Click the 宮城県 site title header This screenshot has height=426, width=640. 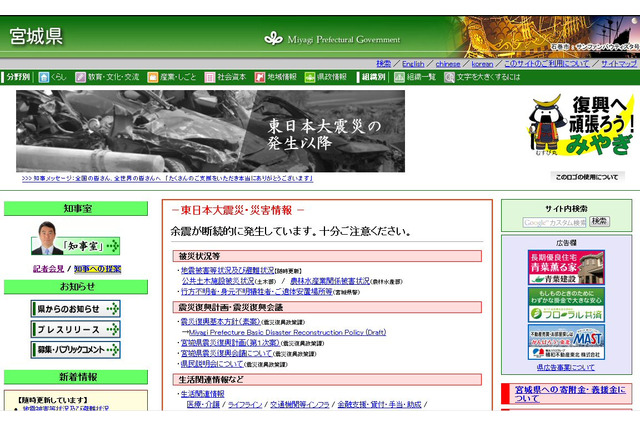click(36, 36)
